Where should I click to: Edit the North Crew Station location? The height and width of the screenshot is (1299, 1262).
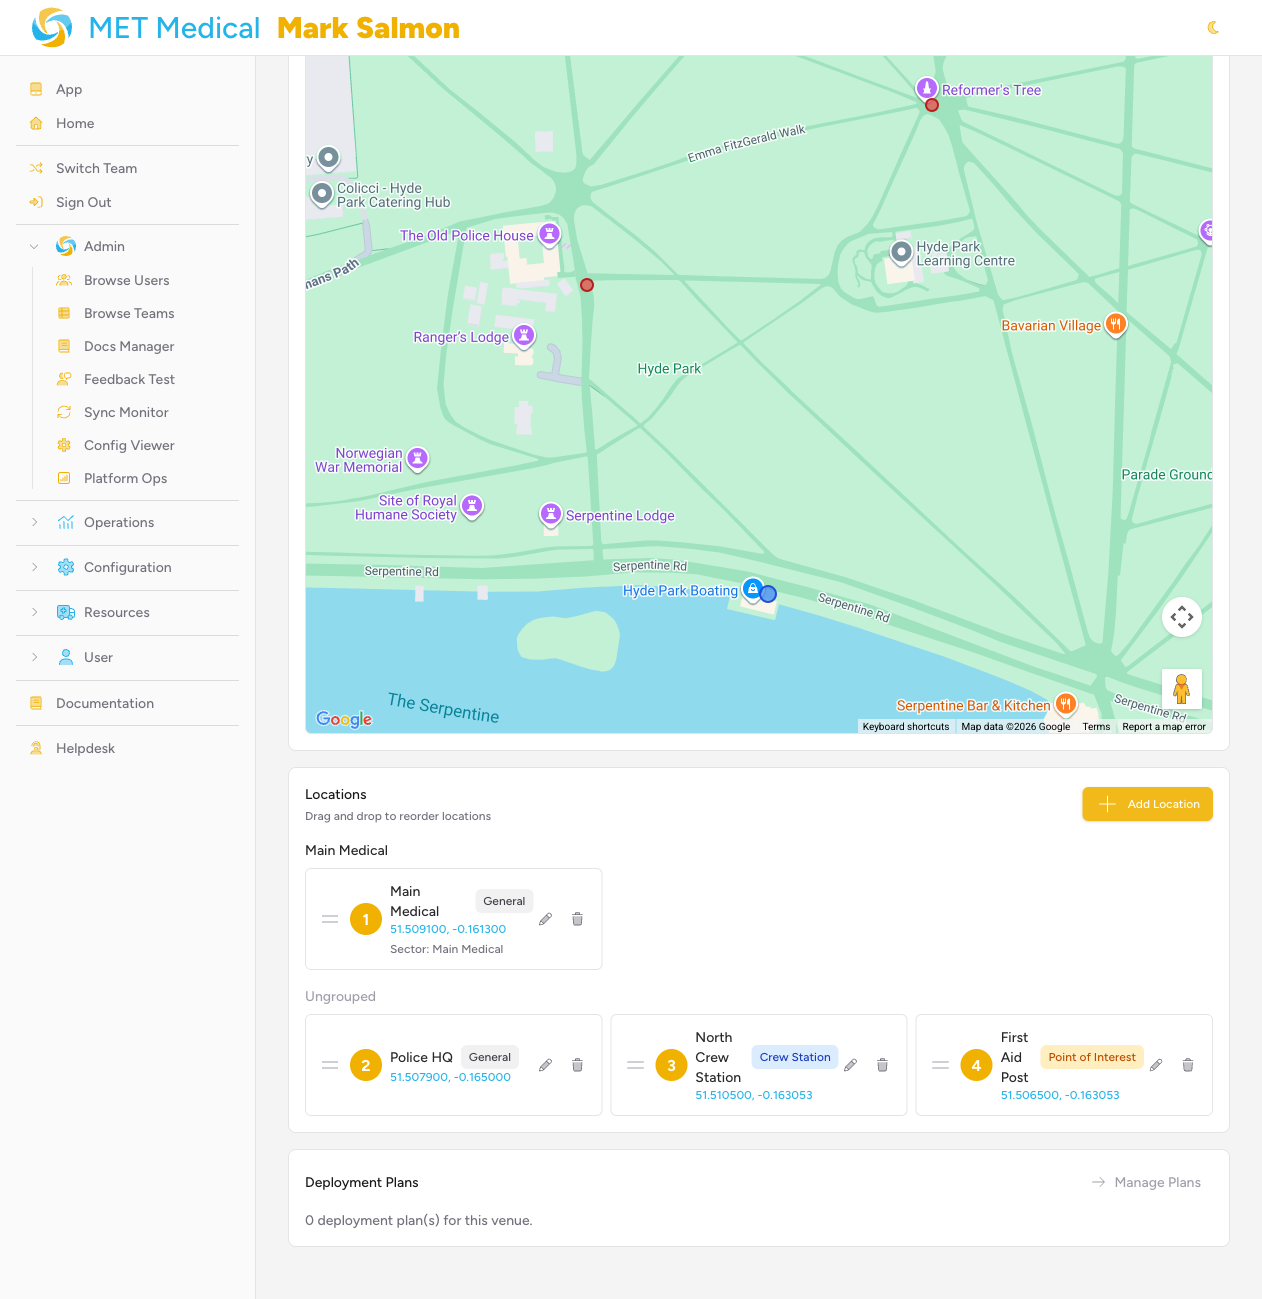(850, 1065)
